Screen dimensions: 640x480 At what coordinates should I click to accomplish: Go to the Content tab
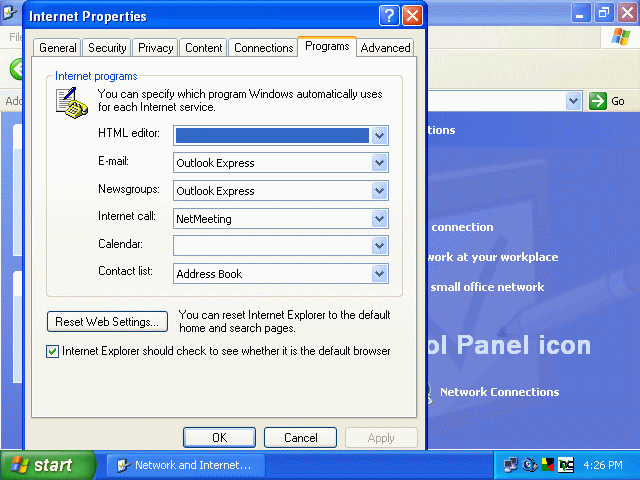203,48
